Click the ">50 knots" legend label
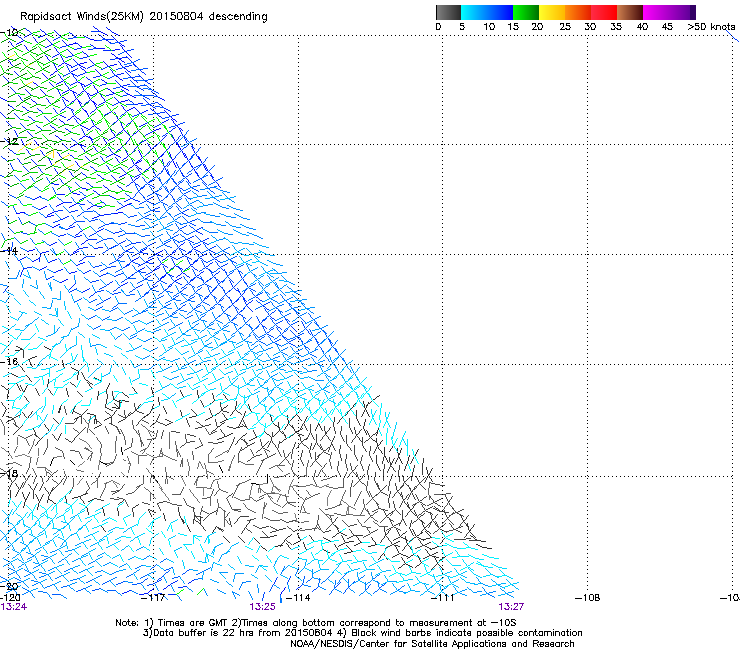 coord(711,27)
